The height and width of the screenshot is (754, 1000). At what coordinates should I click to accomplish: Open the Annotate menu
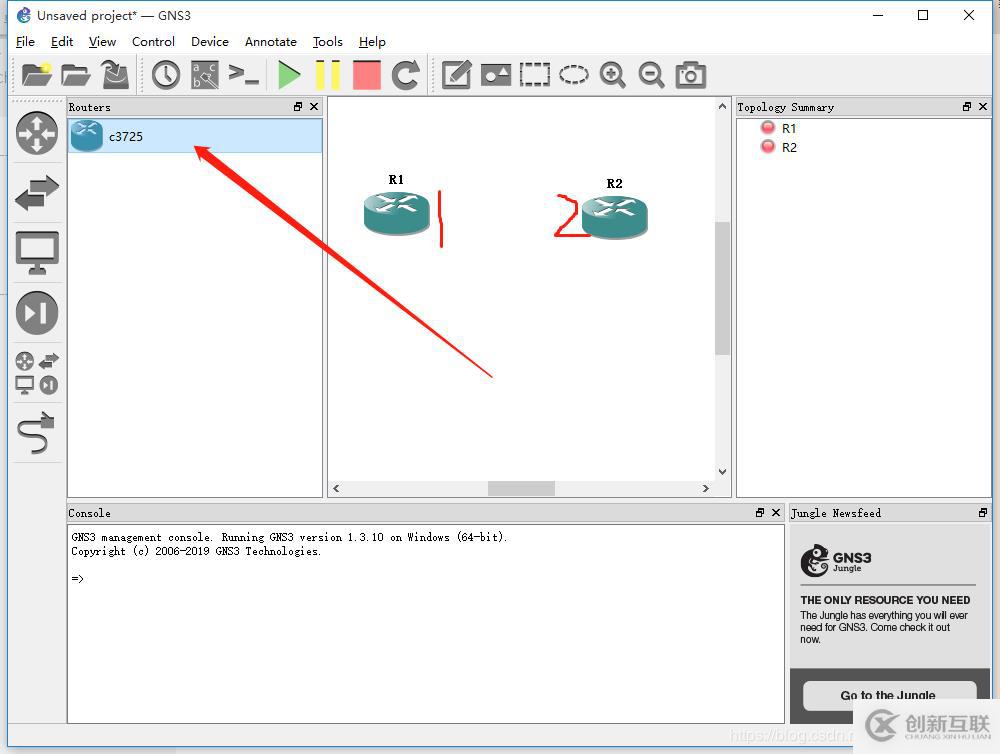pyautogui.click(x=271, y=41)
